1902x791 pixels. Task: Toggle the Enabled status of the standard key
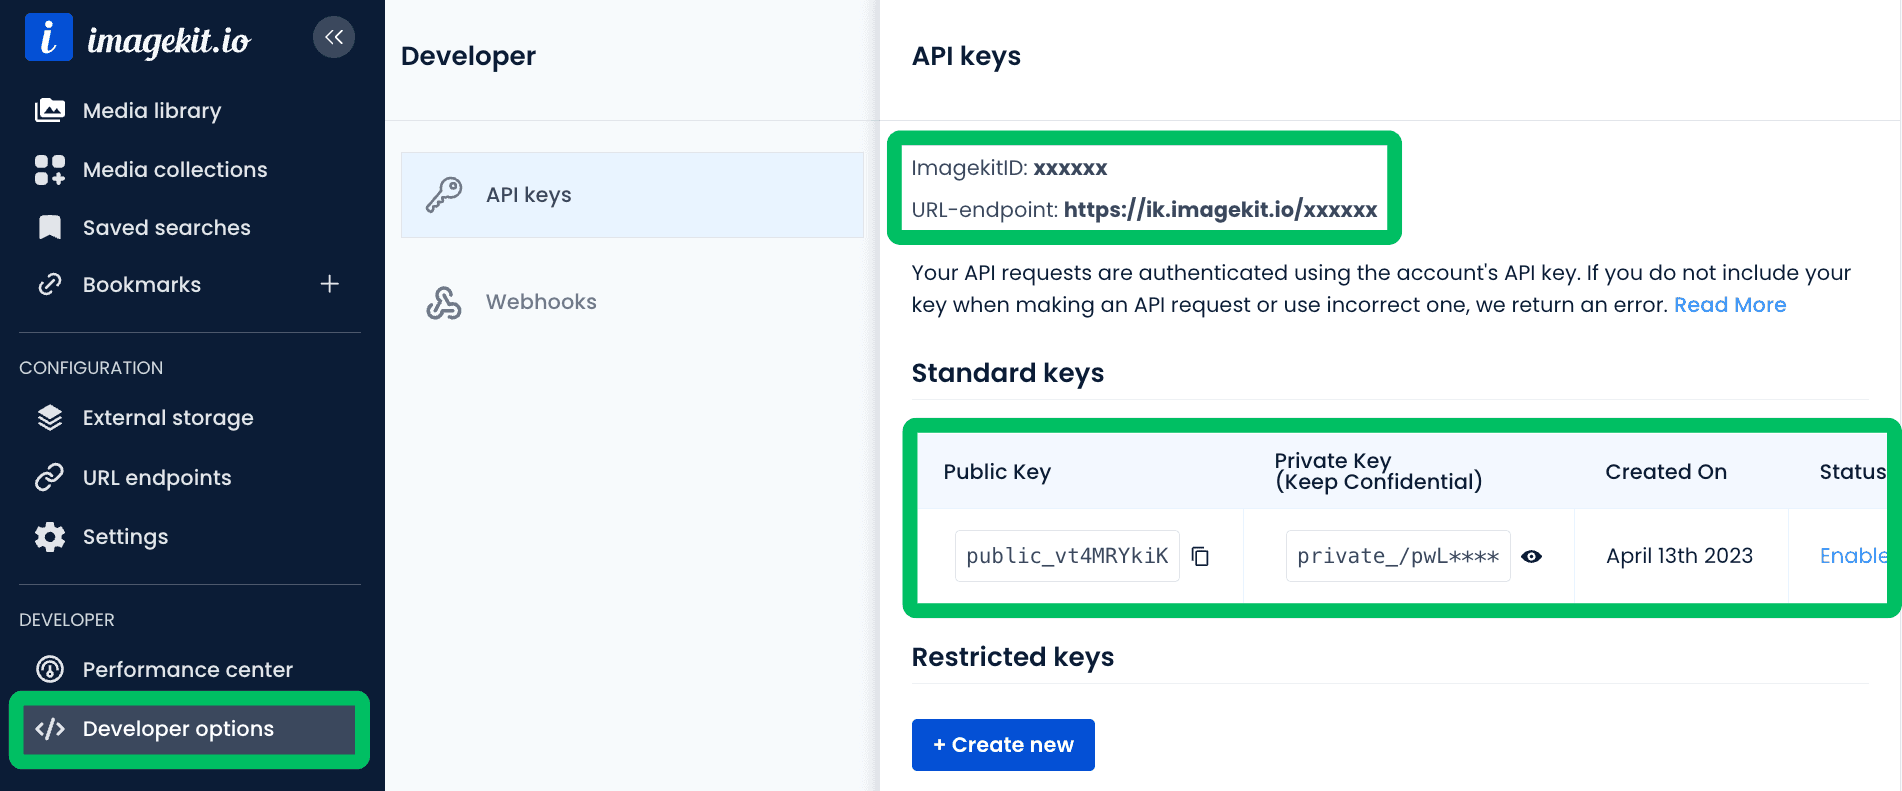[1852, 556]
